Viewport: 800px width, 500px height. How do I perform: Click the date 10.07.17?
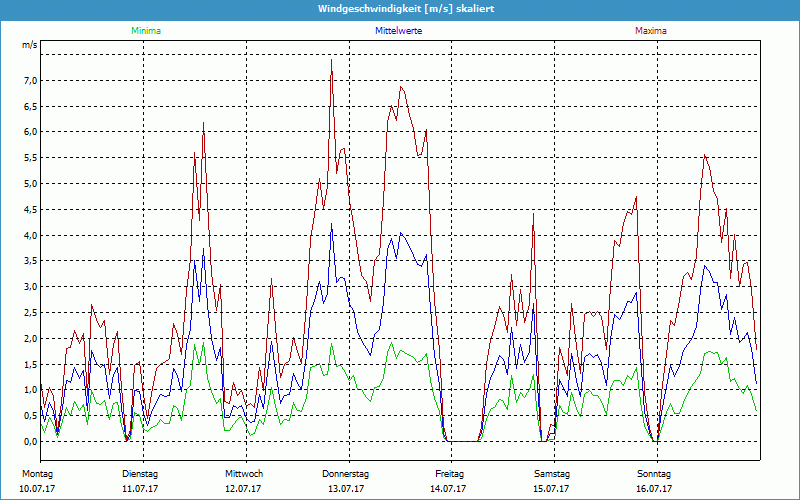click(37, 489)
